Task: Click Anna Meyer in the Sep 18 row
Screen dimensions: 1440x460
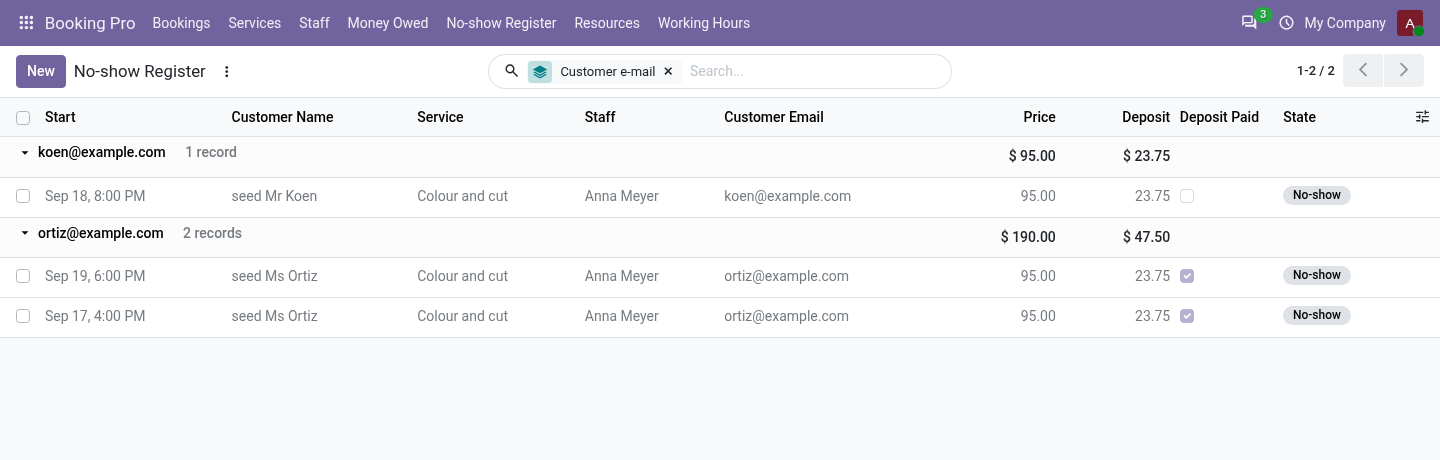Action: (x=622, y=196)
